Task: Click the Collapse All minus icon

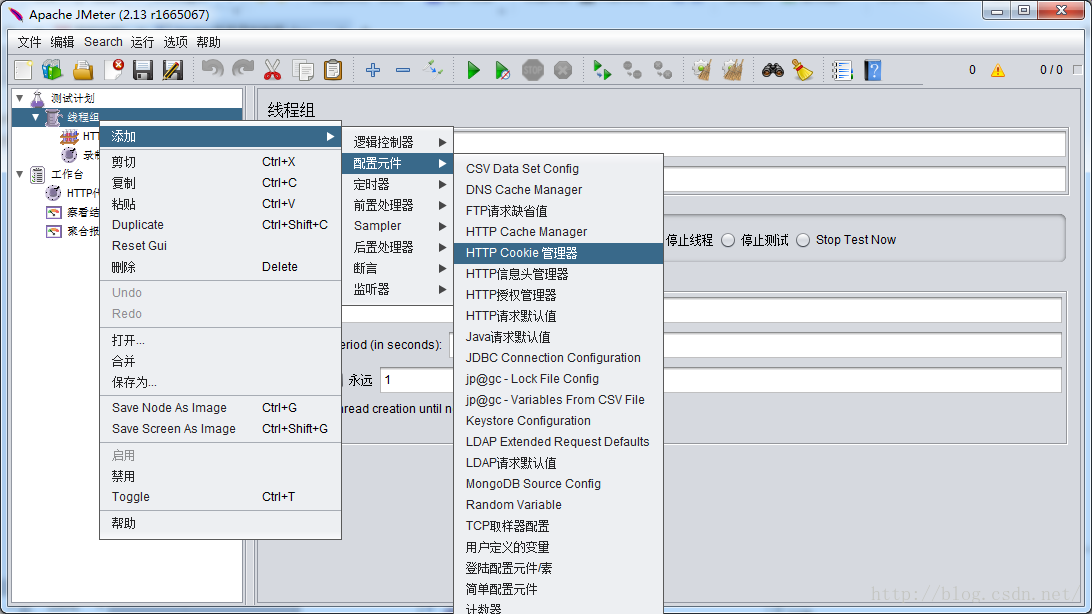Action: pyautogui.click(x=403, y=70)
